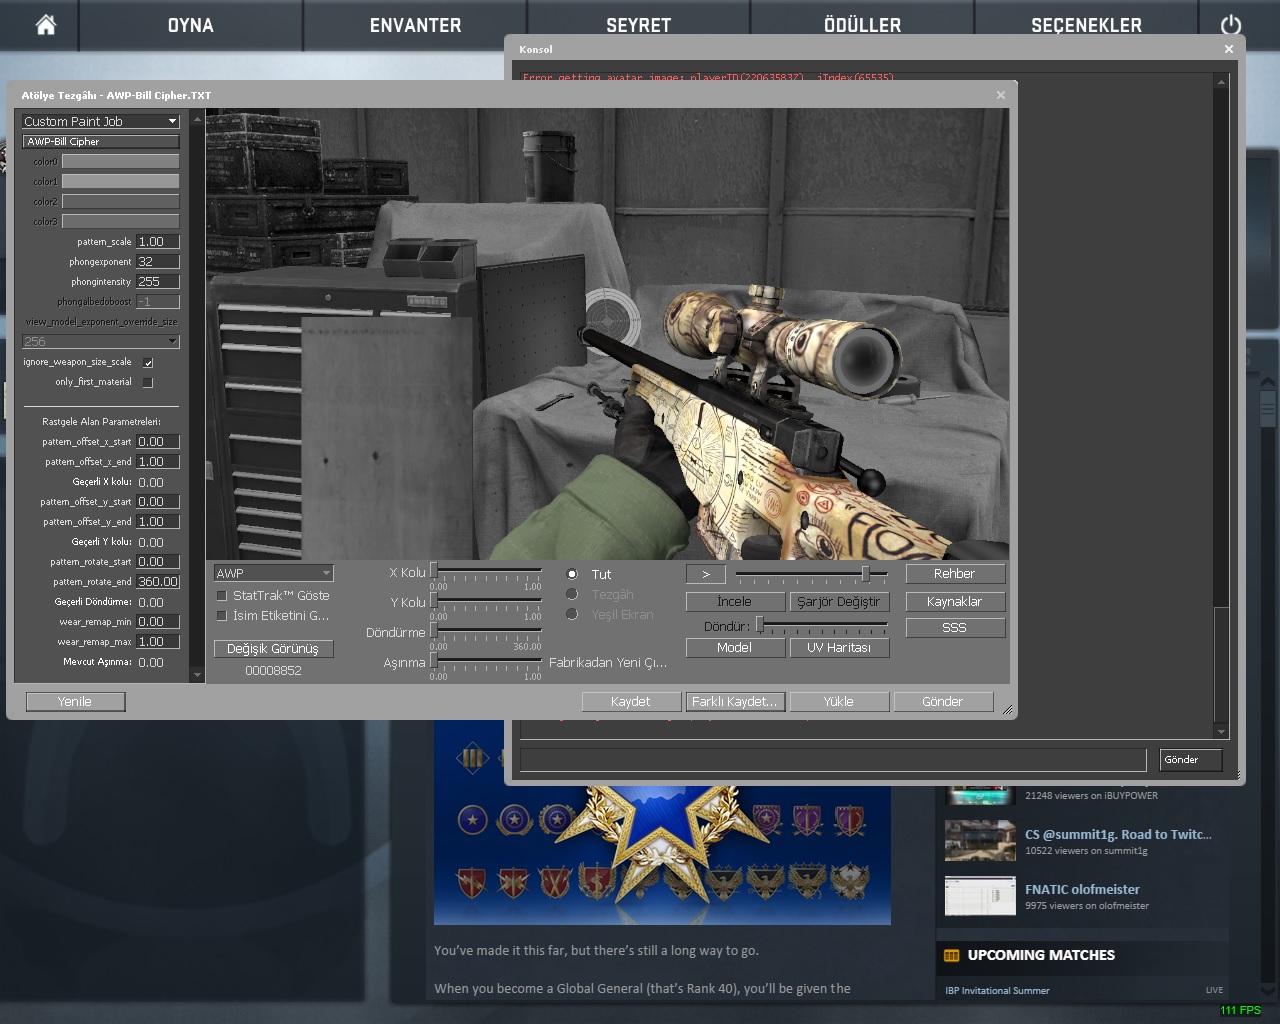Click the color0 swatch
Viewport: 1280px width, 1024px height.
tap(121, 161)
